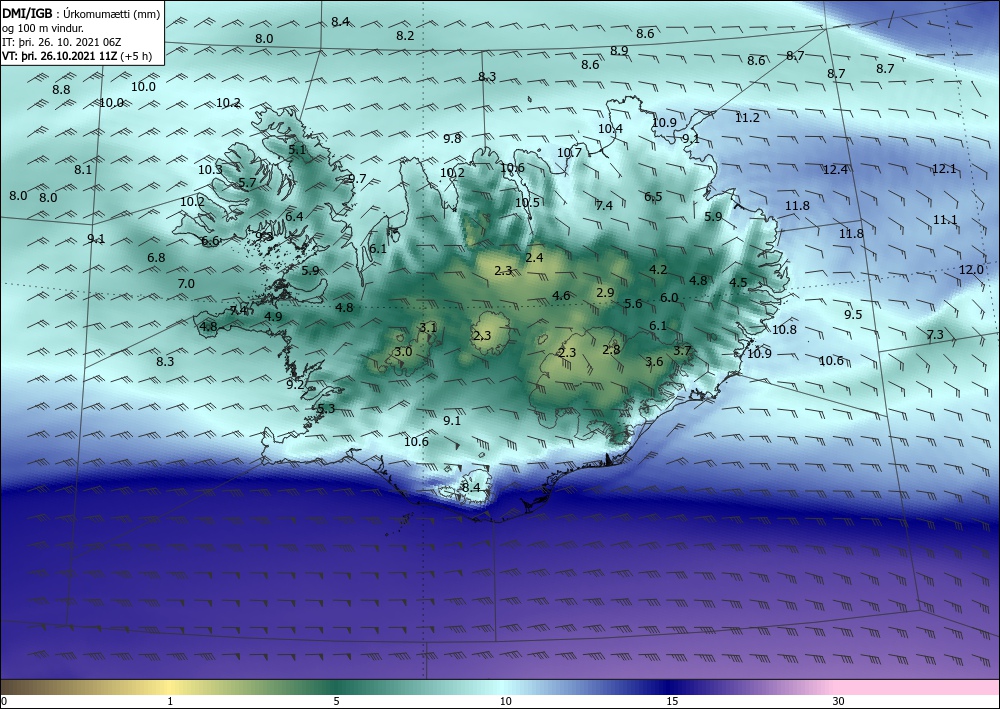Viewport: 1000px width, 709px height.
Task: Click the 12.1 value on the map
Action: [x=944, y=169]
